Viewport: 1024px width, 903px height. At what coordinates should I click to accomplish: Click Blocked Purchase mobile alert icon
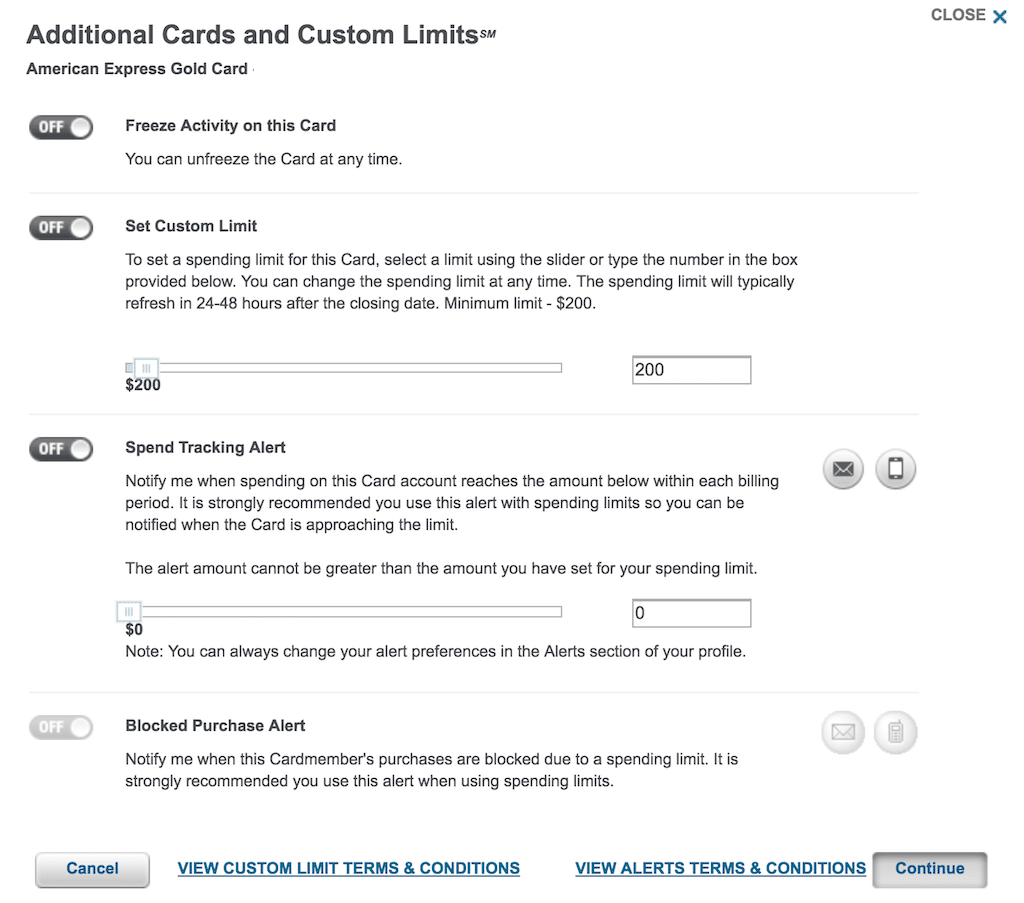[895, 733]
